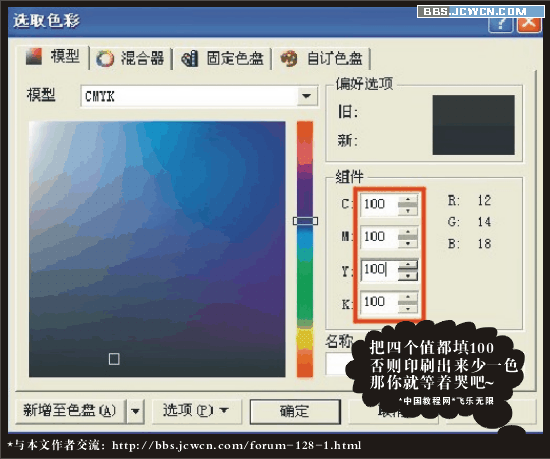This screenshot has height=459, width=550.
Task: Switch to the 模型 tab
Action: (x=53, y=57)
